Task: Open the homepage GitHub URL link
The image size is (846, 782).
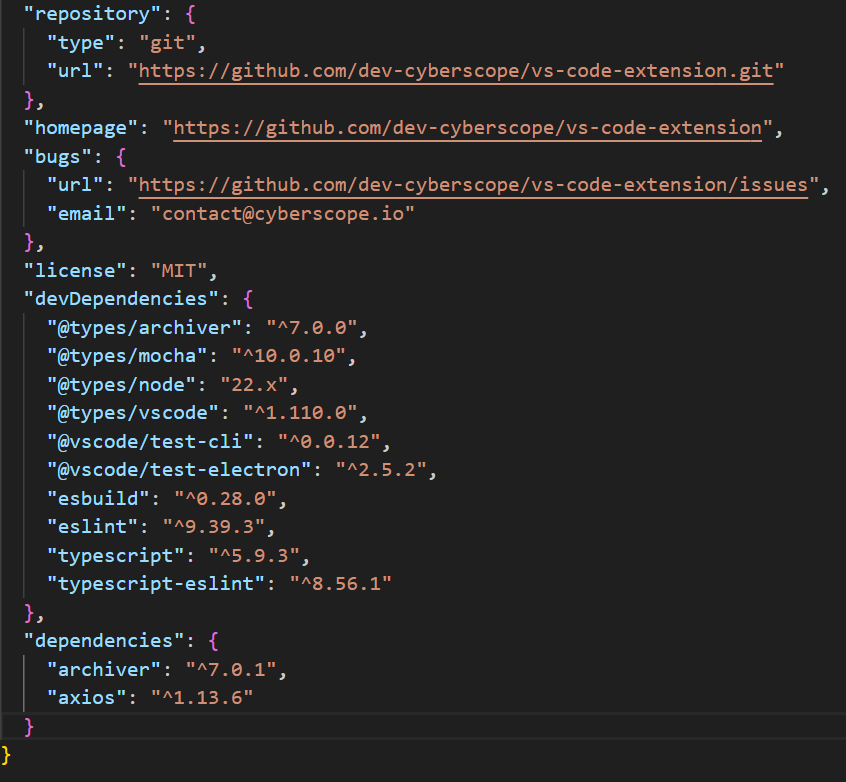Action: (467, 128)
